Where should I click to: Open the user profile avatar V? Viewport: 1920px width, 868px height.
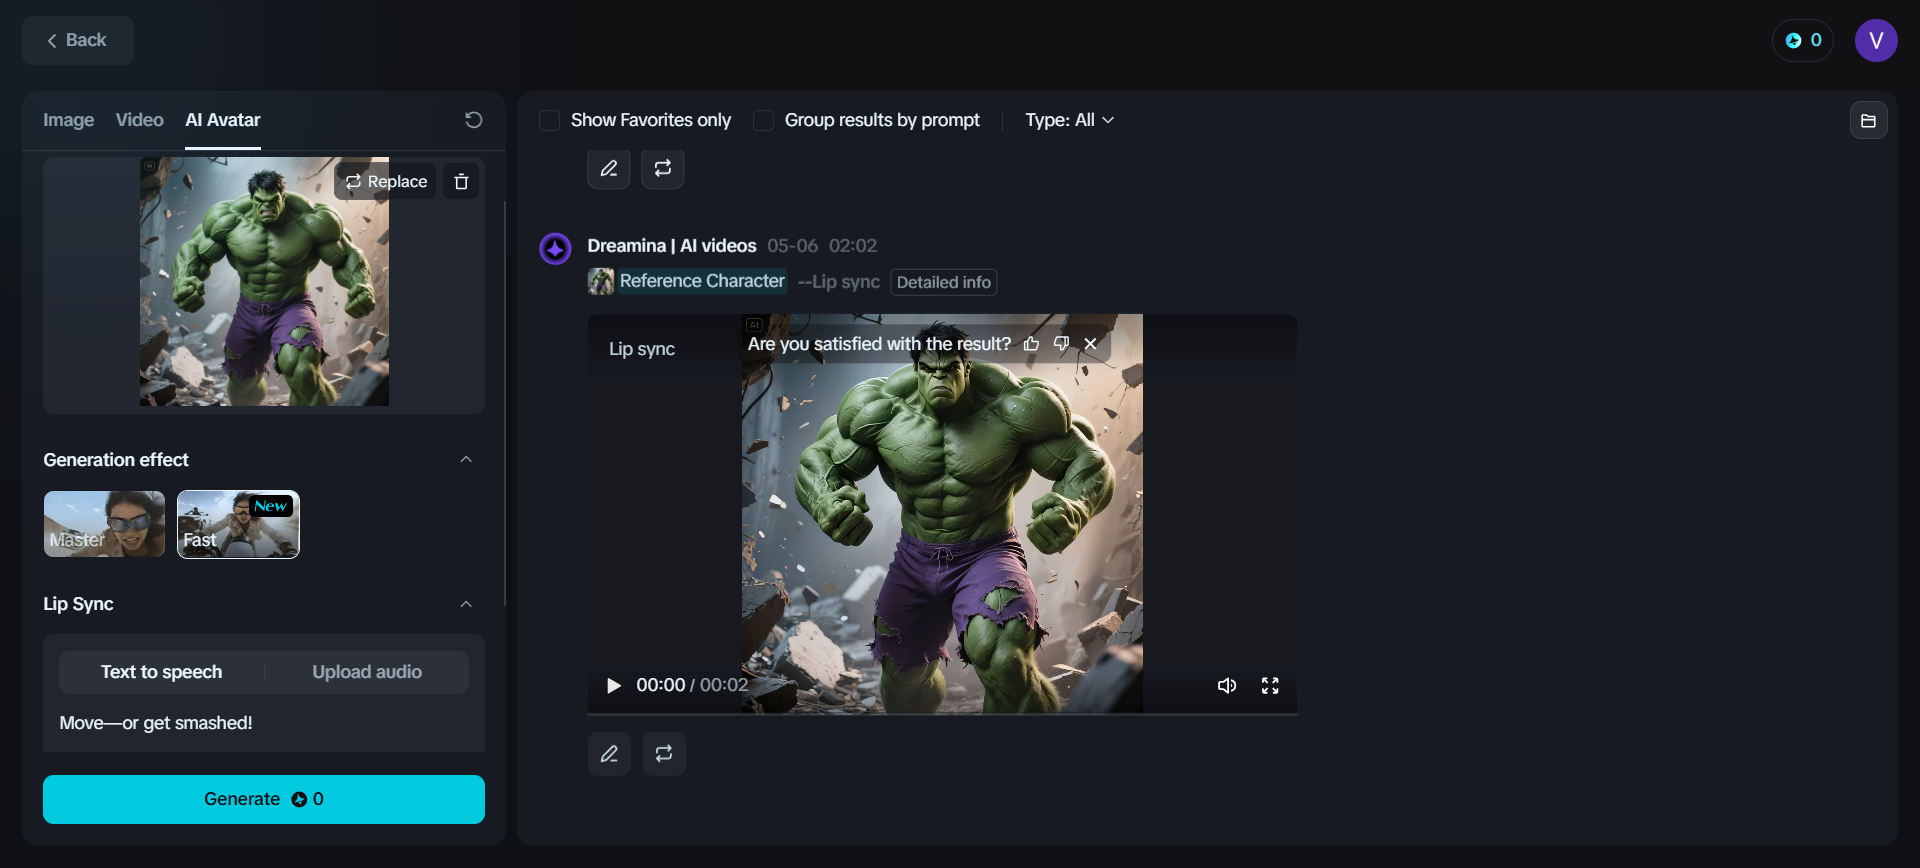click(x=1876, y=41)
